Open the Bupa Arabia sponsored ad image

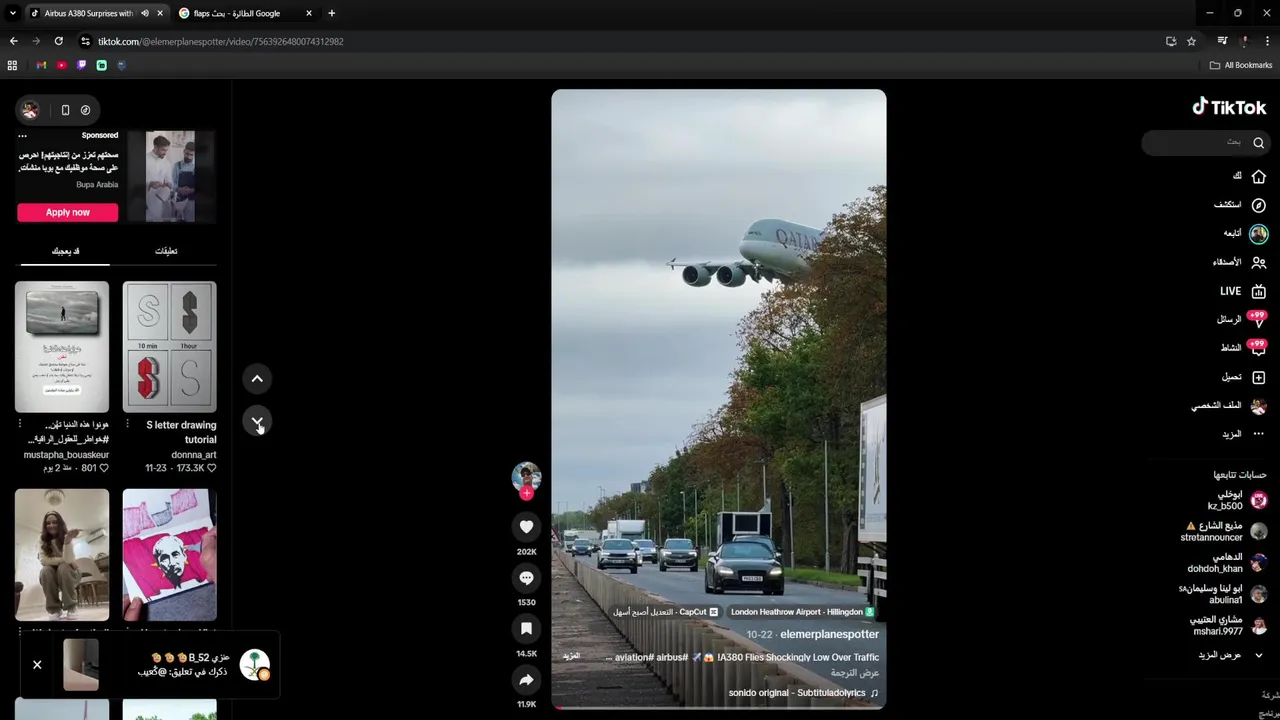coord(169,176)
